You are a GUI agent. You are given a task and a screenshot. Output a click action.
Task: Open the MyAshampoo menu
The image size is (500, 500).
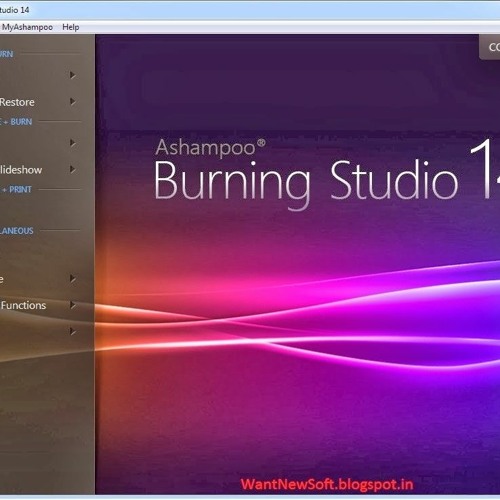tap(27, 27)
